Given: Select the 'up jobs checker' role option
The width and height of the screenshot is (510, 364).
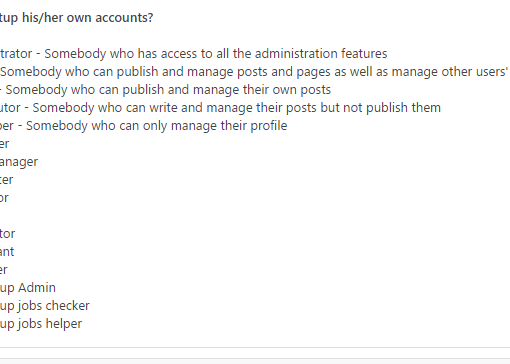Looking at the screenshot, I should (45, 306).
